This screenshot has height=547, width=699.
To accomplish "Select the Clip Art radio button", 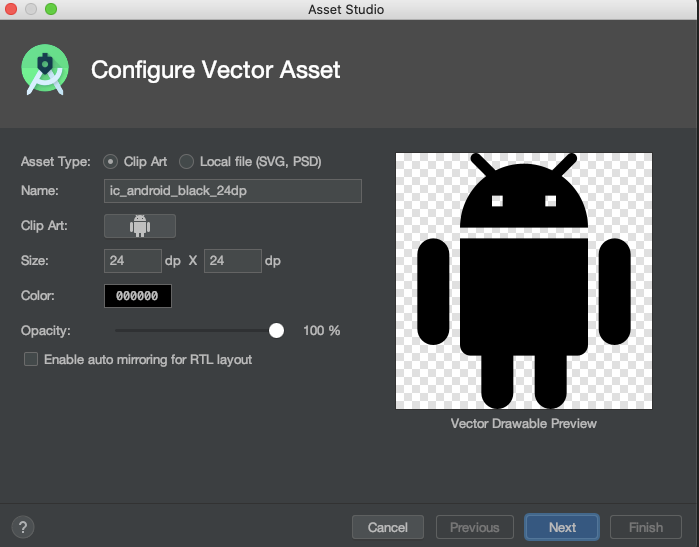I will click(x=111, y=161).
